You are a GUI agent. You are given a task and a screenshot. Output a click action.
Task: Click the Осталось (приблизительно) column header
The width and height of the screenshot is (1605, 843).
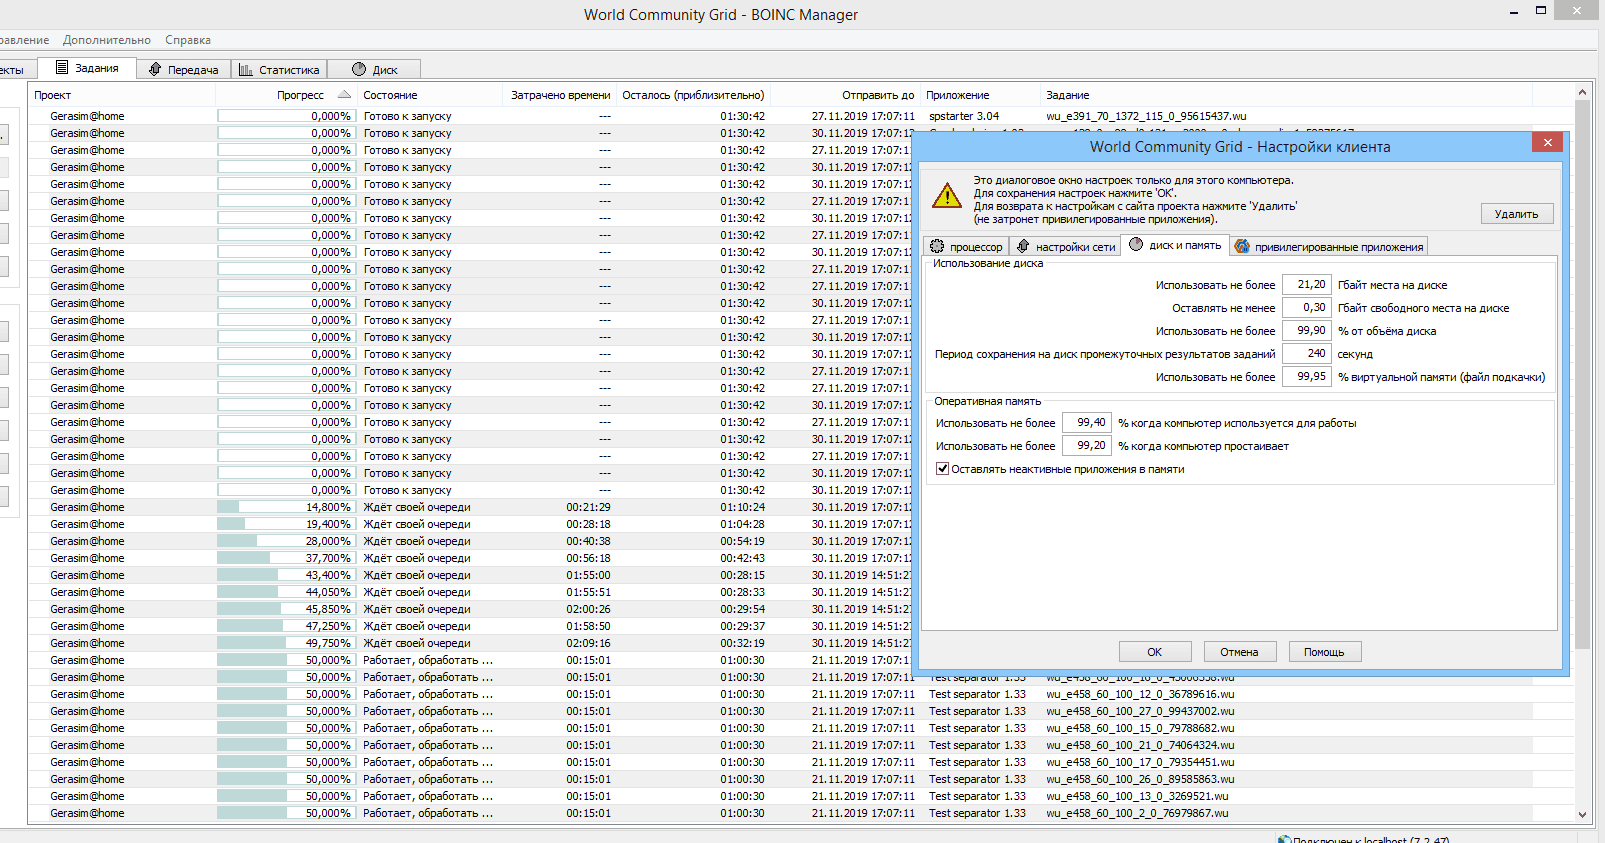click(x=693, y=95)
